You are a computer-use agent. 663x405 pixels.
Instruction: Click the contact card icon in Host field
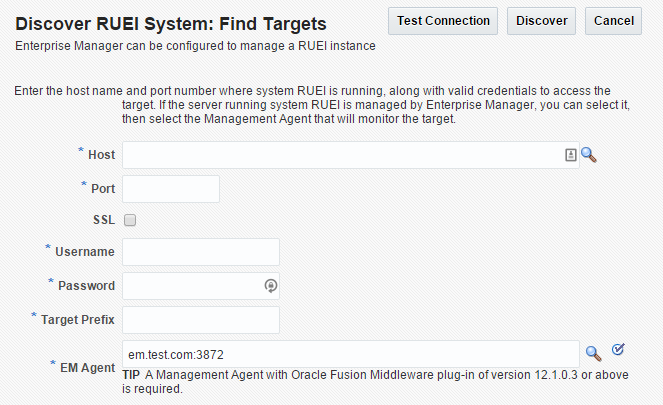(570, 155)
